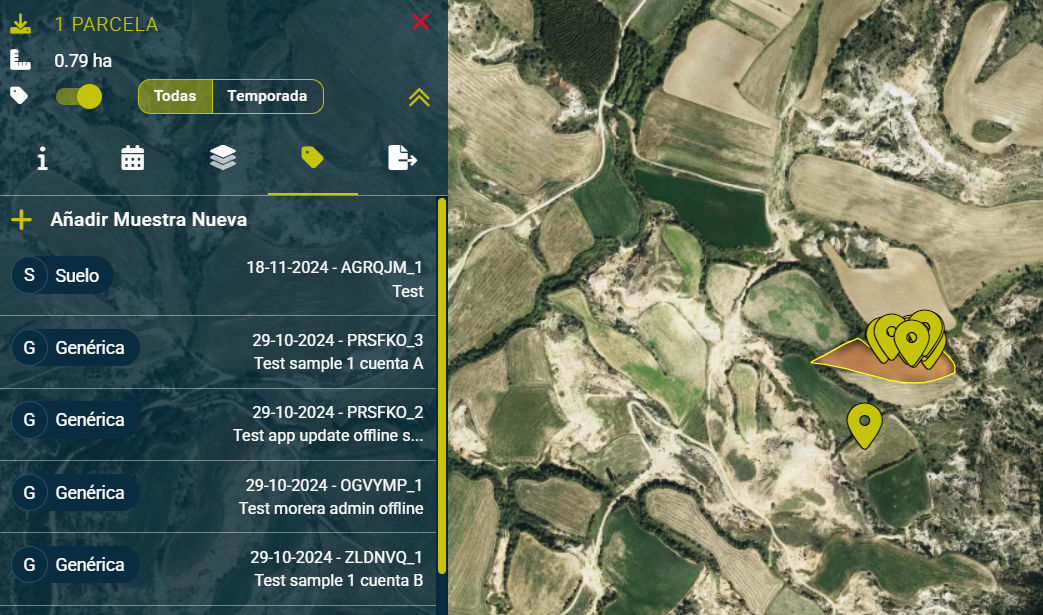Open sample PRSFKO_3 dated 29-10-2024
This screenshot has height=615, width=1043.
[x=218, y=352]
